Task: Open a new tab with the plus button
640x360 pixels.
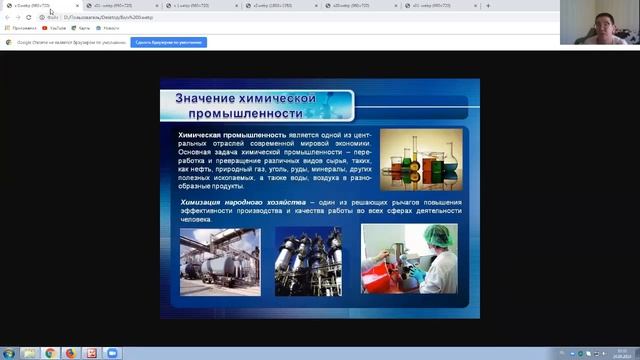Action: tap(488, 6)
